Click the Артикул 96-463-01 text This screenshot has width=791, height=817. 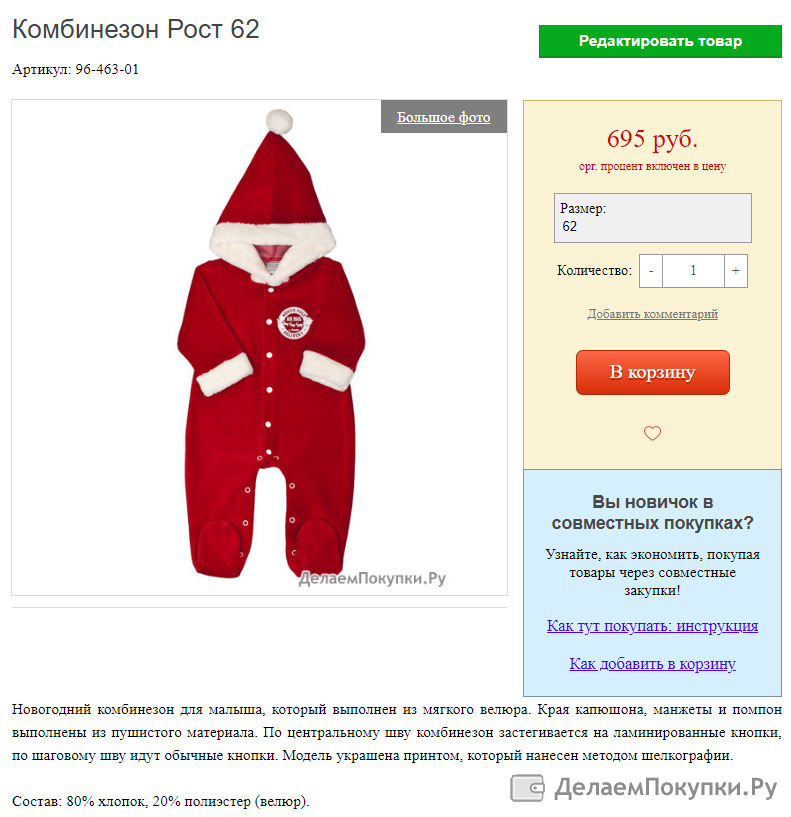tap(76, 69)
